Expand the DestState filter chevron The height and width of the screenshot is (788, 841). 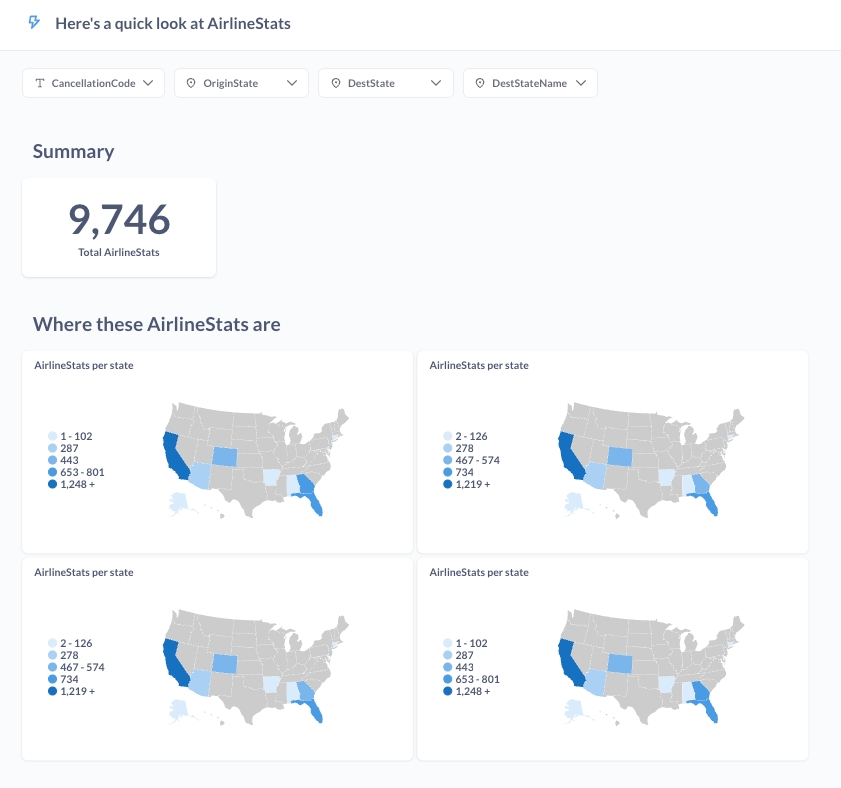[x=436, y=84]
